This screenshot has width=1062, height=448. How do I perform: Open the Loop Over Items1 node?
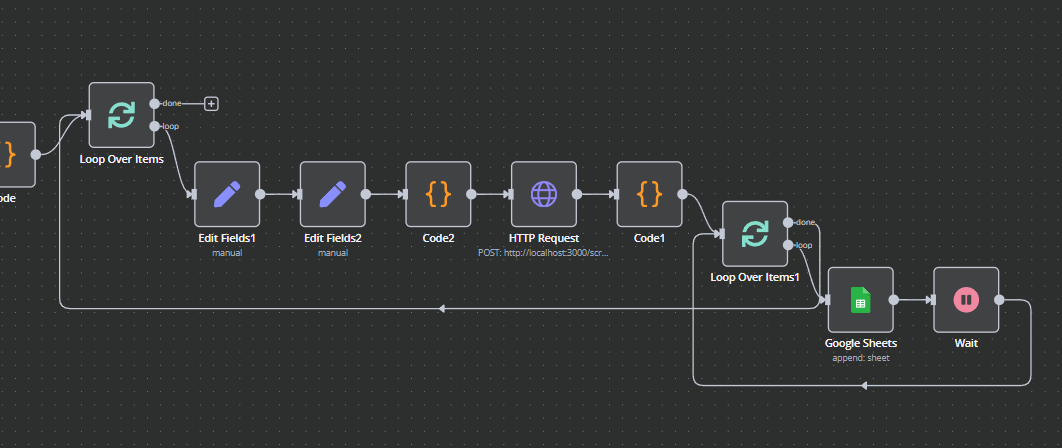point(755,234)
